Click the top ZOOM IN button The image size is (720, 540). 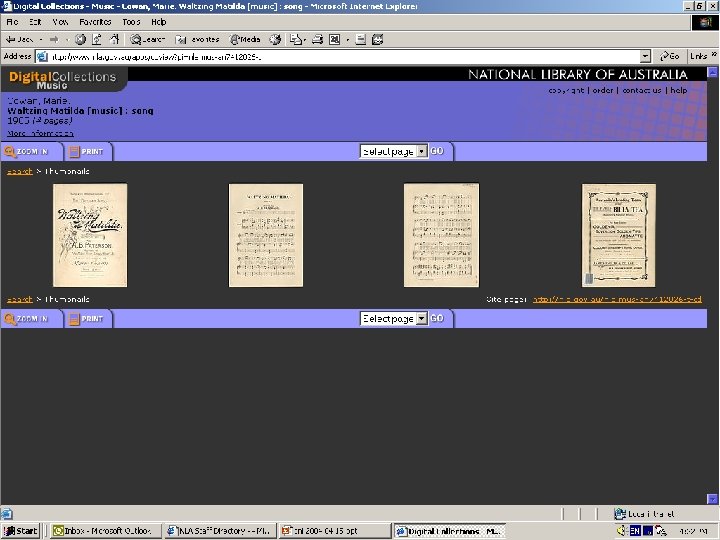pos(31,152)
